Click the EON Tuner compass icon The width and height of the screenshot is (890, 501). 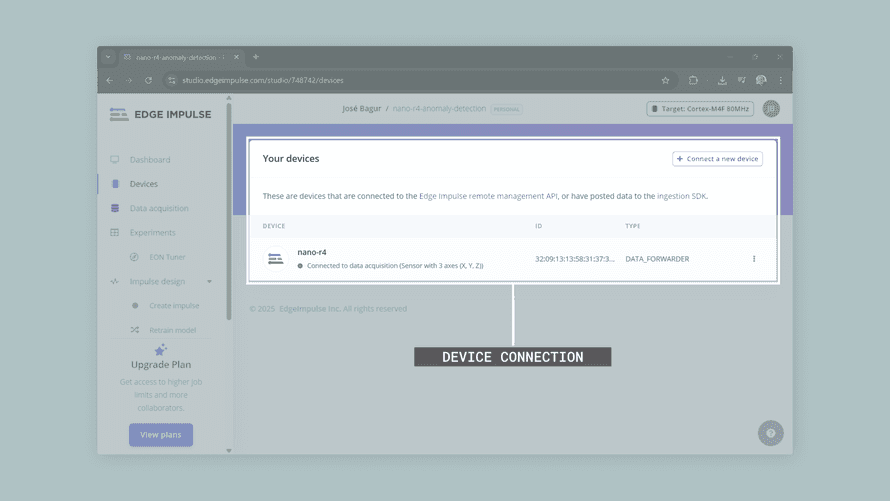(134, 257)
